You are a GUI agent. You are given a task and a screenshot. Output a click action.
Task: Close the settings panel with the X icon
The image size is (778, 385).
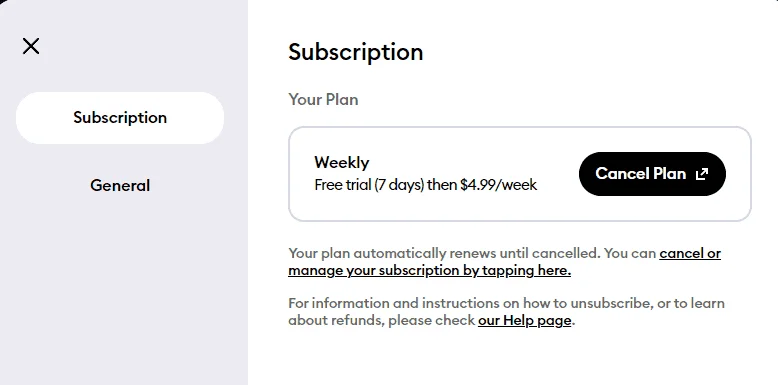coord(31,46)
